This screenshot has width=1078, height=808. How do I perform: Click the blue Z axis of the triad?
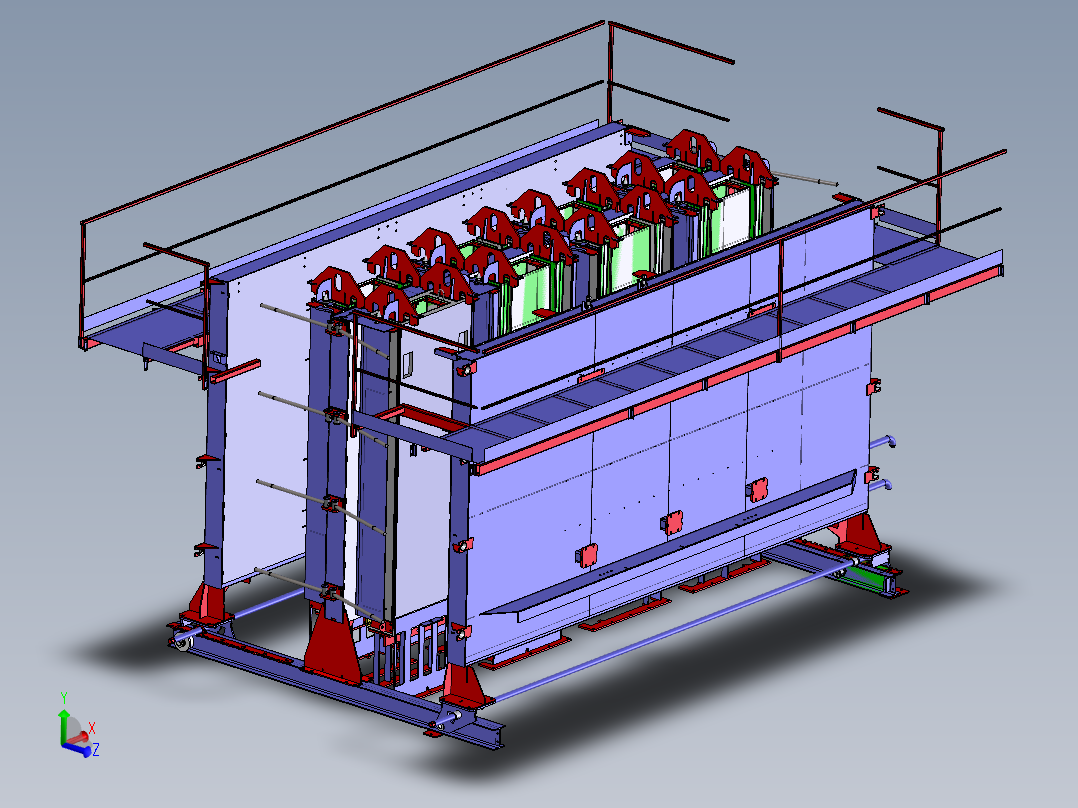click(77, 749)
